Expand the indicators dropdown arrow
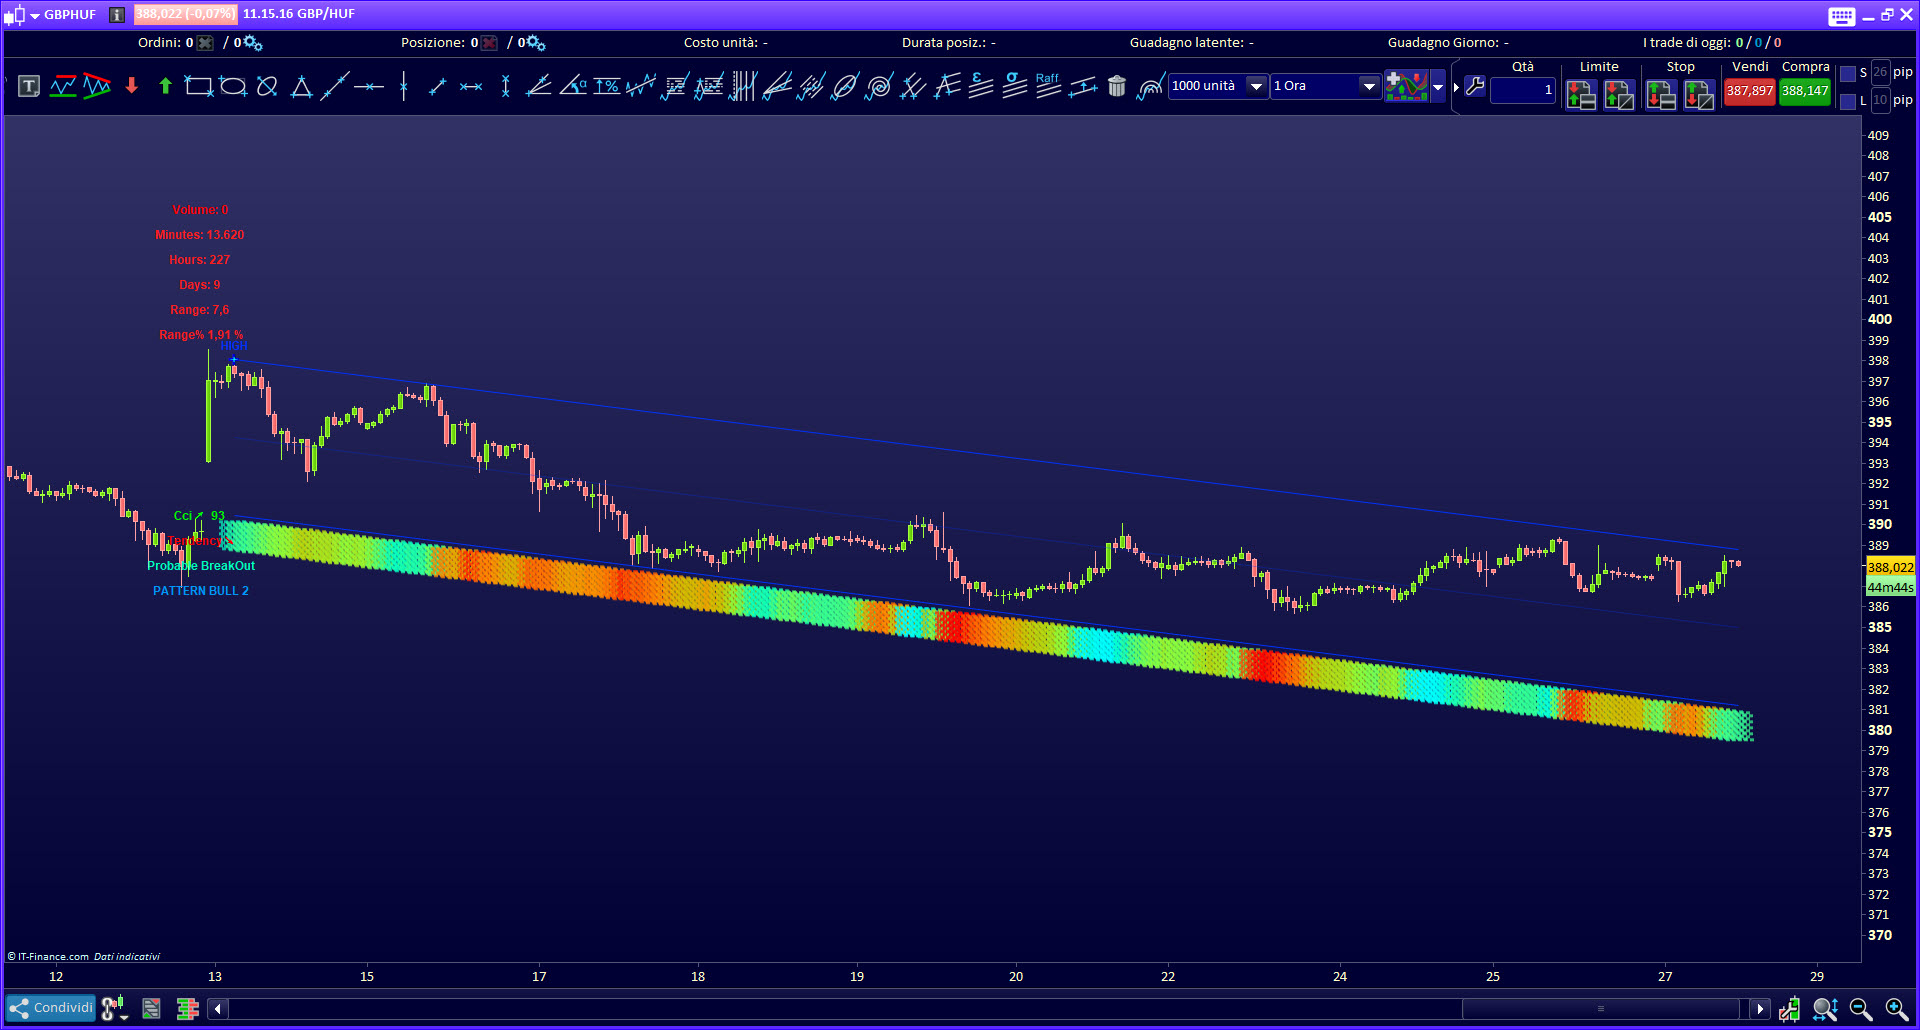Image resolution: width=1920 pixels, height=1030 pixels. click(x=1438, y=87)
